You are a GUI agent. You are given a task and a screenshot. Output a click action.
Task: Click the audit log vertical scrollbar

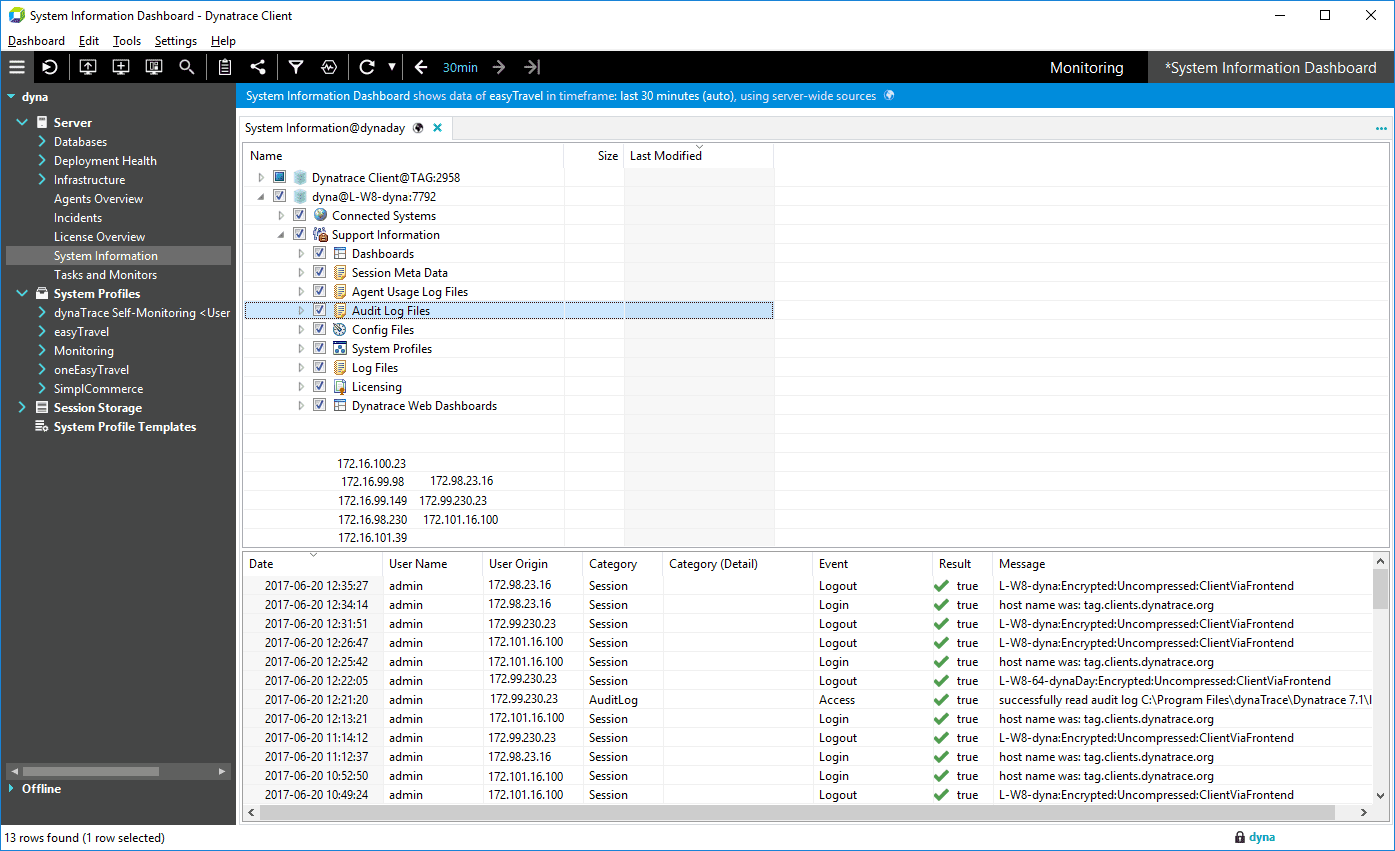[1380, 589]
